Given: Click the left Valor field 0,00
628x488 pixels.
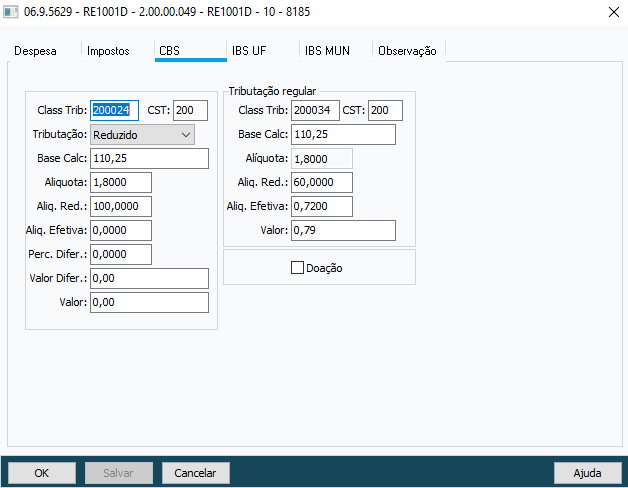Looking at the screenshot, I should [149, 302].
